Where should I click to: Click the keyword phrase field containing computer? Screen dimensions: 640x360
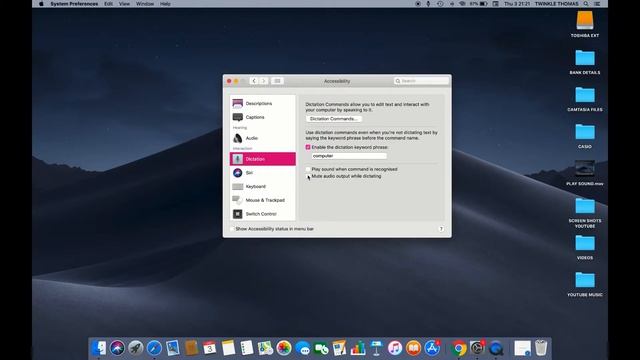point(349,156)
